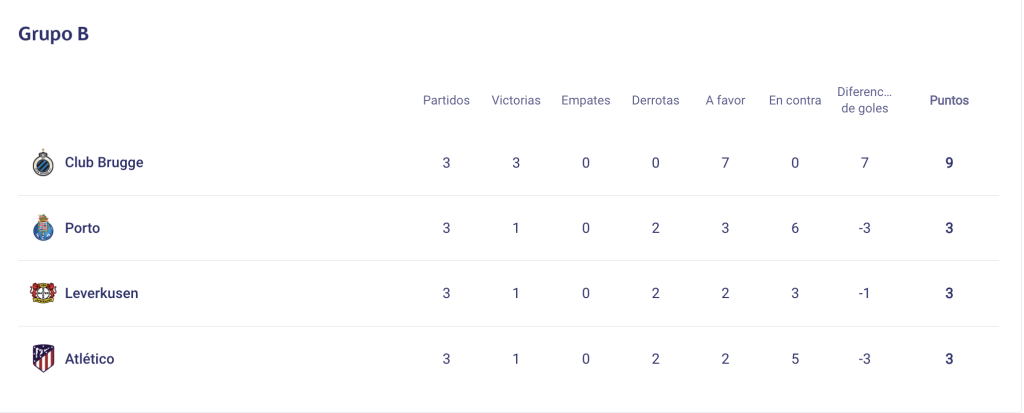Open the Club Brugge team link
Viewport: 1024px width, 413px height.
(x=104, y=162)
